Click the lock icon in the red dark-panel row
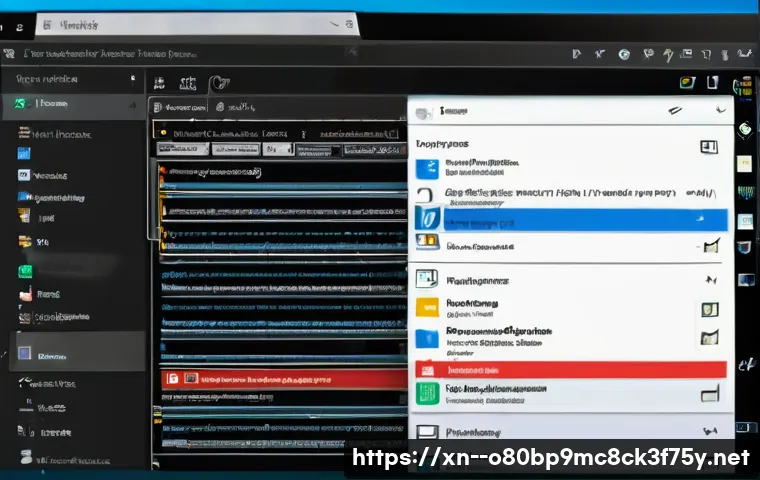Screen dimensions: 760x480 [172, 379]
